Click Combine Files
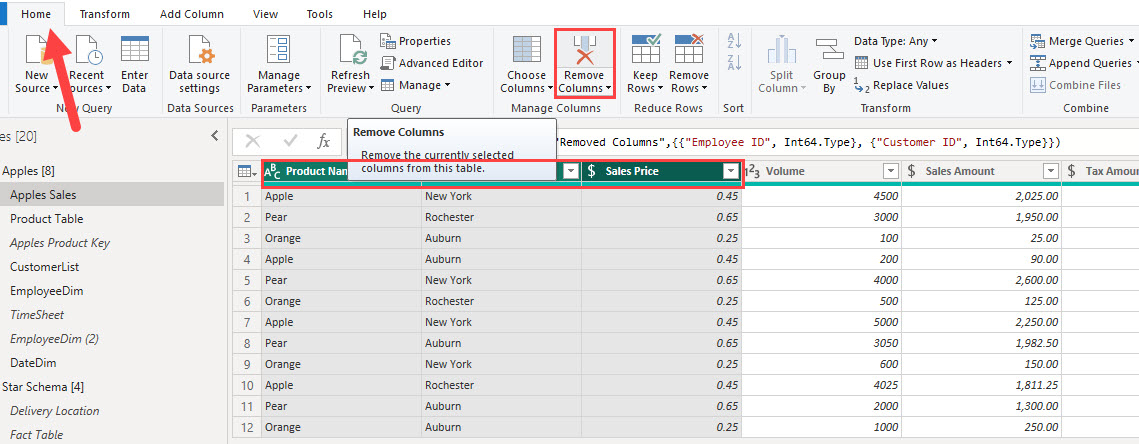Image resolution: width=1139 pixels, height=444 pixels. (x=1075, y=85)
